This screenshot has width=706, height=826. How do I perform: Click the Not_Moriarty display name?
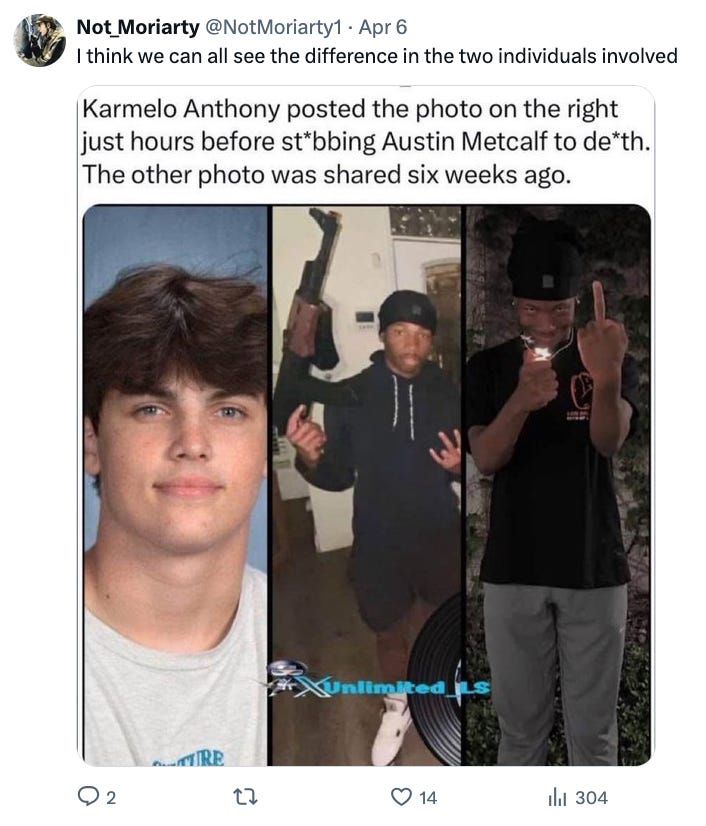[x=138, y=27]
